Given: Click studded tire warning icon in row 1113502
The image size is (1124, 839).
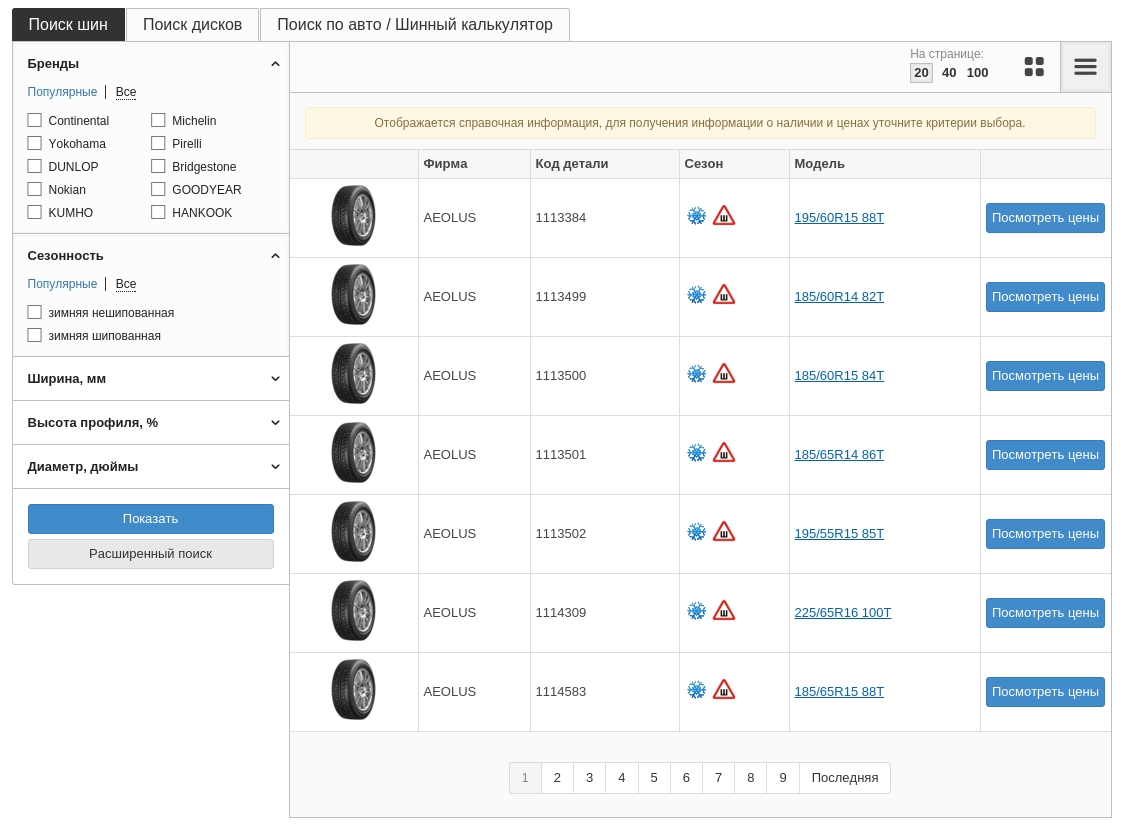Looking at the screenshot, I should pyautogui.click(x=724, y=531).
